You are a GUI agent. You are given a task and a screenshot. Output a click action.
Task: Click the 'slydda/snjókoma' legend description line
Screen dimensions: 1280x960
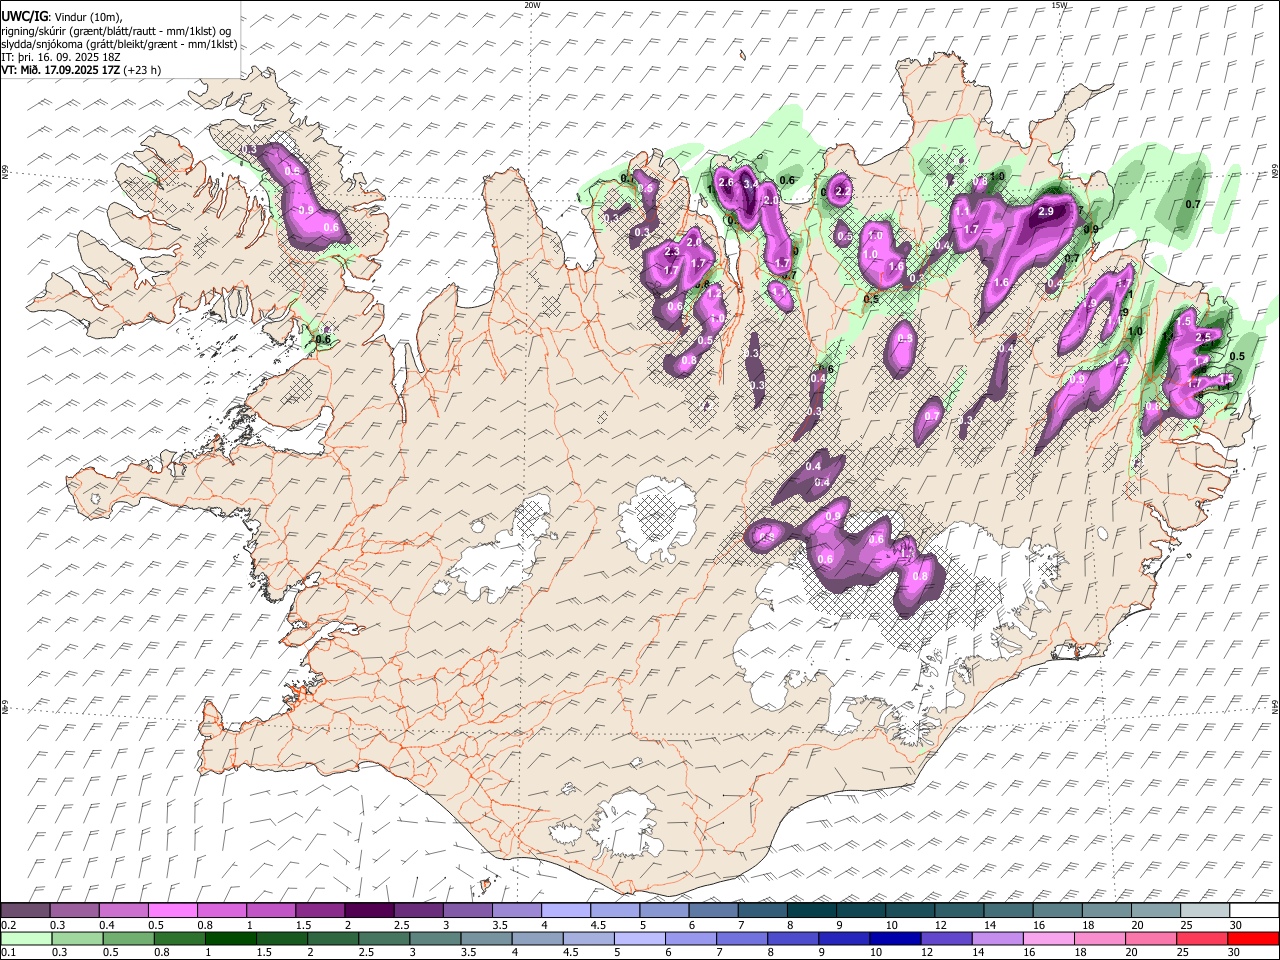[x=119, y=44]
